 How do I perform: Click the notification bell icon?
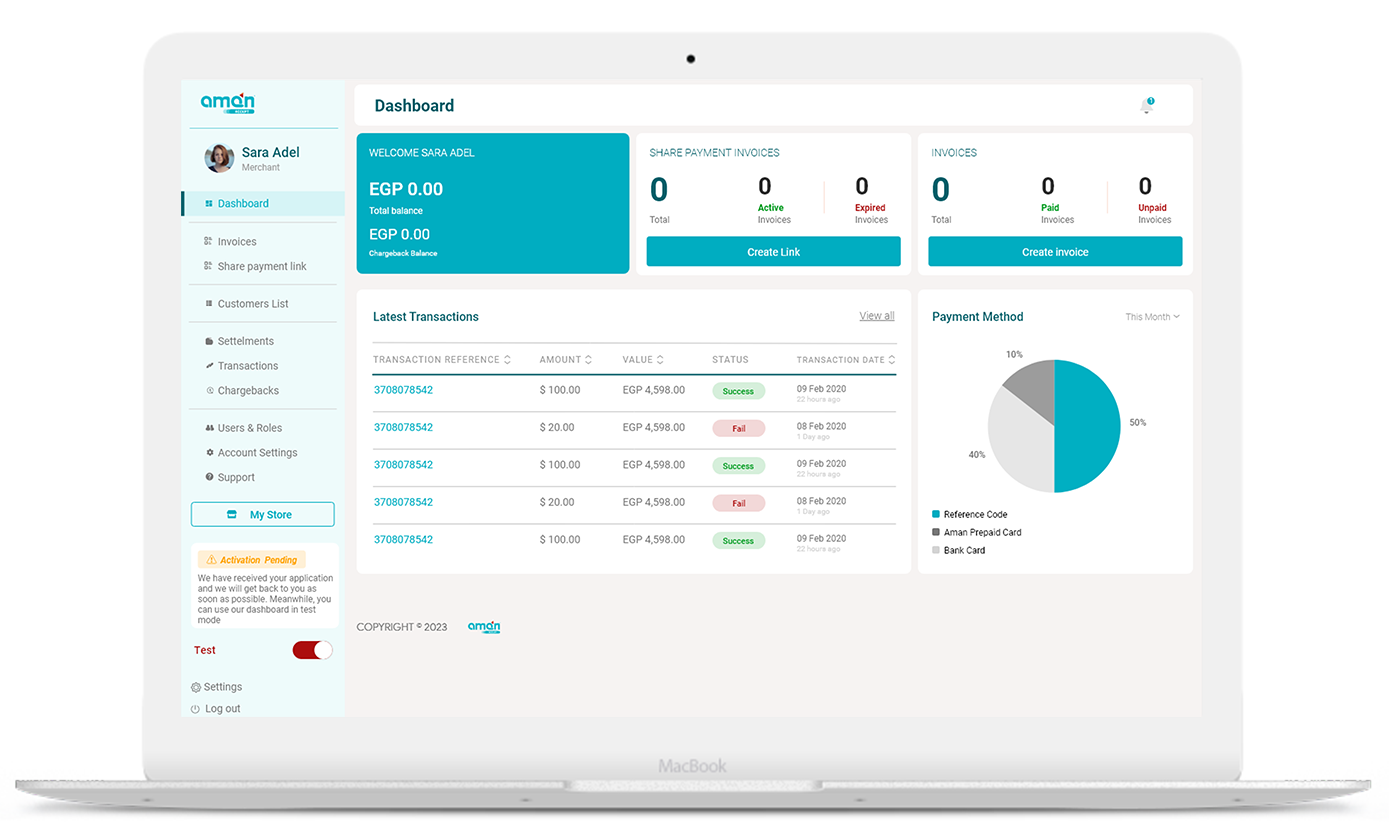[x=1146, y=106]
